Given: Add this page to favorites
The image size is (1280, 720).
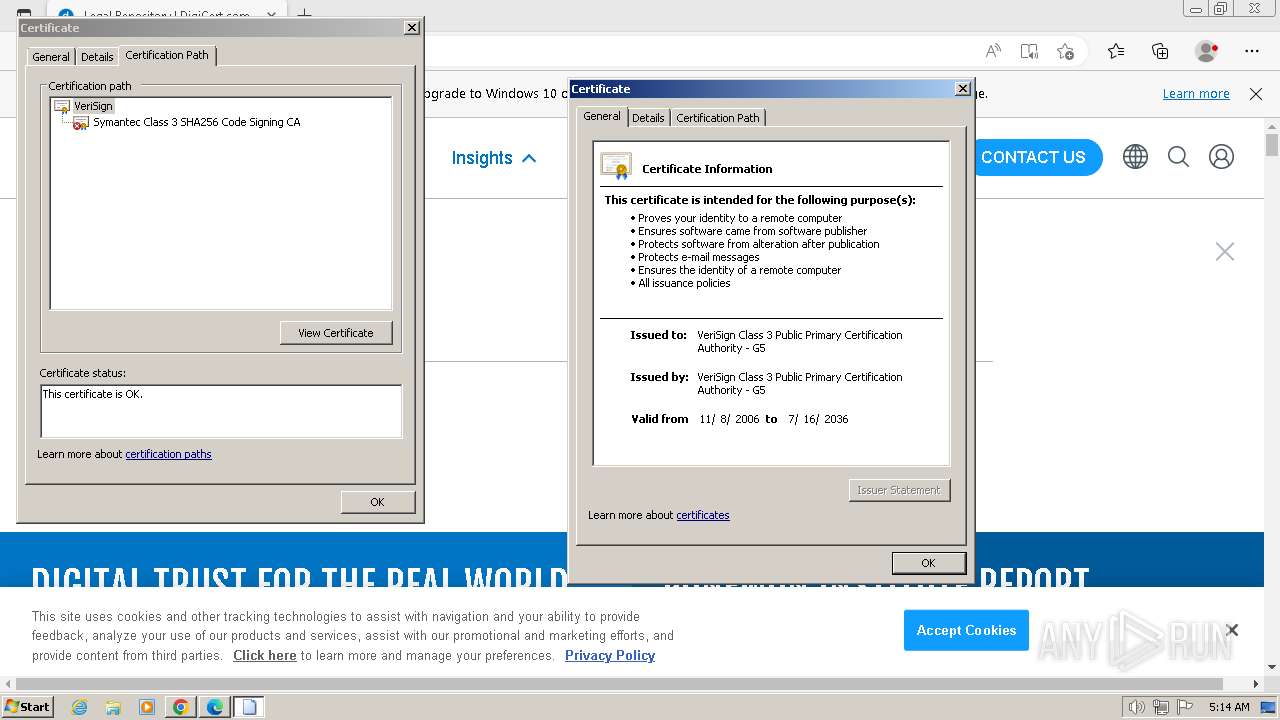Looking at the screenshot, I should 1065,51.
